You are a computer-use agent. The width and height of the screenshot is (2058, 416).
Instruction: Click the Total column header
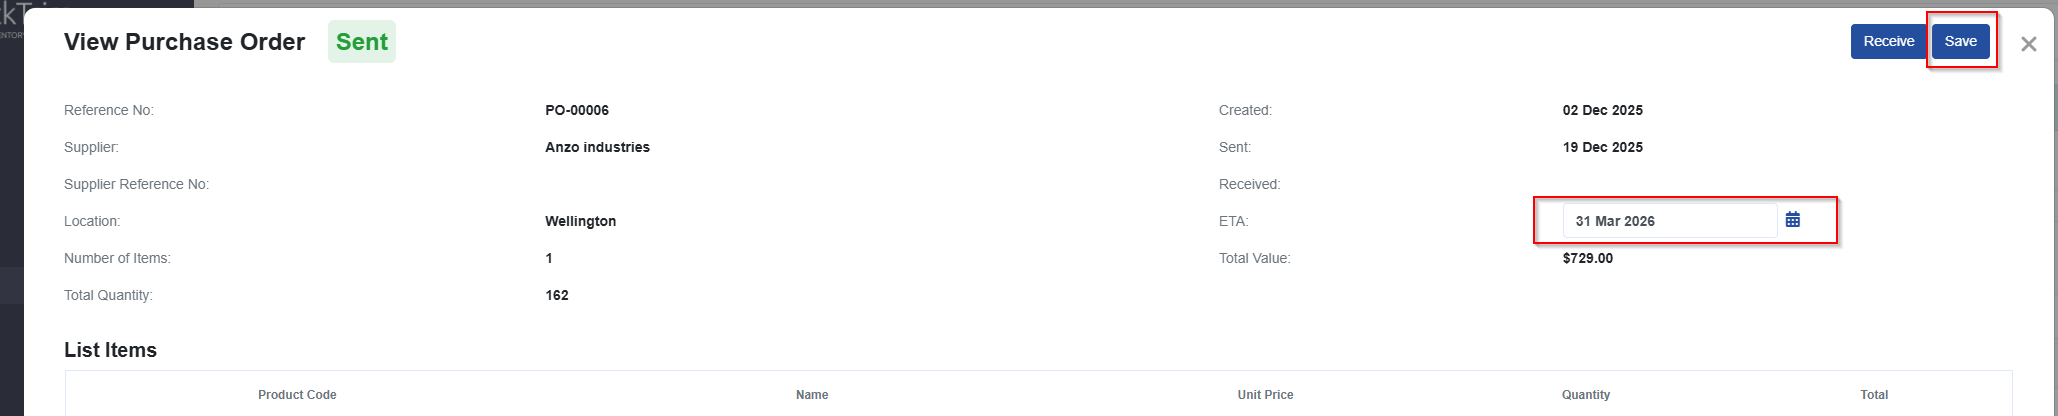1873,395
